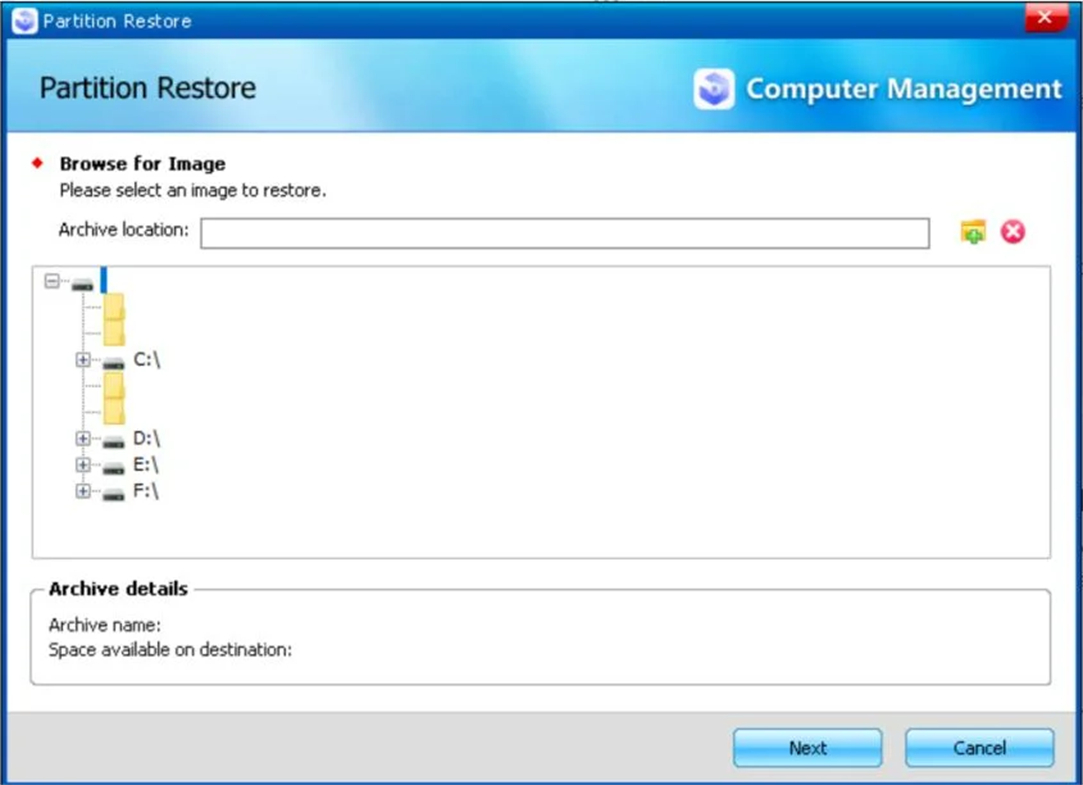
Task: Click the E:\ drive icon
Action: click(x=114, y=466)
